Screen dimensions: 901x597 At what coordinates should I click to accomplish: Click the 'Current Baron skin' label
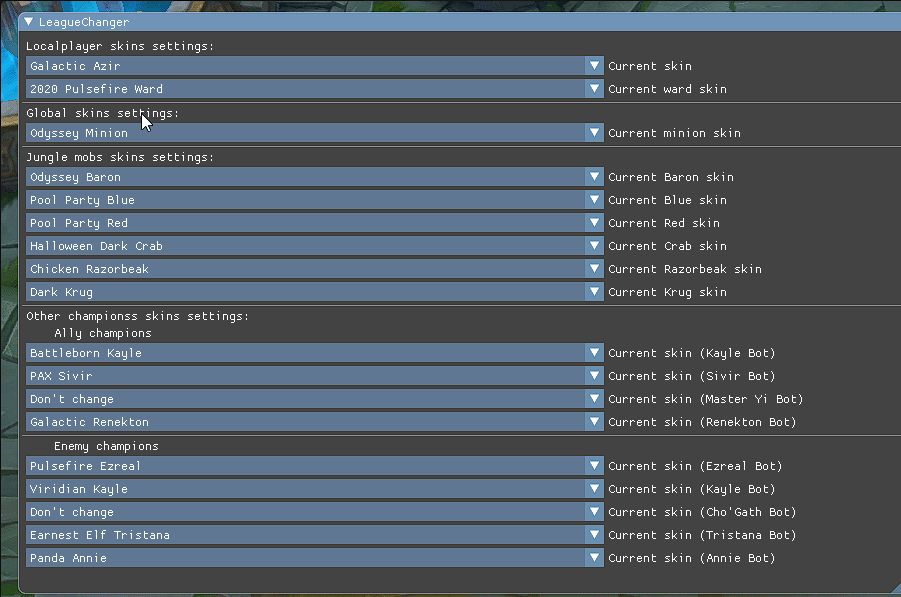[x=671, y=177]
